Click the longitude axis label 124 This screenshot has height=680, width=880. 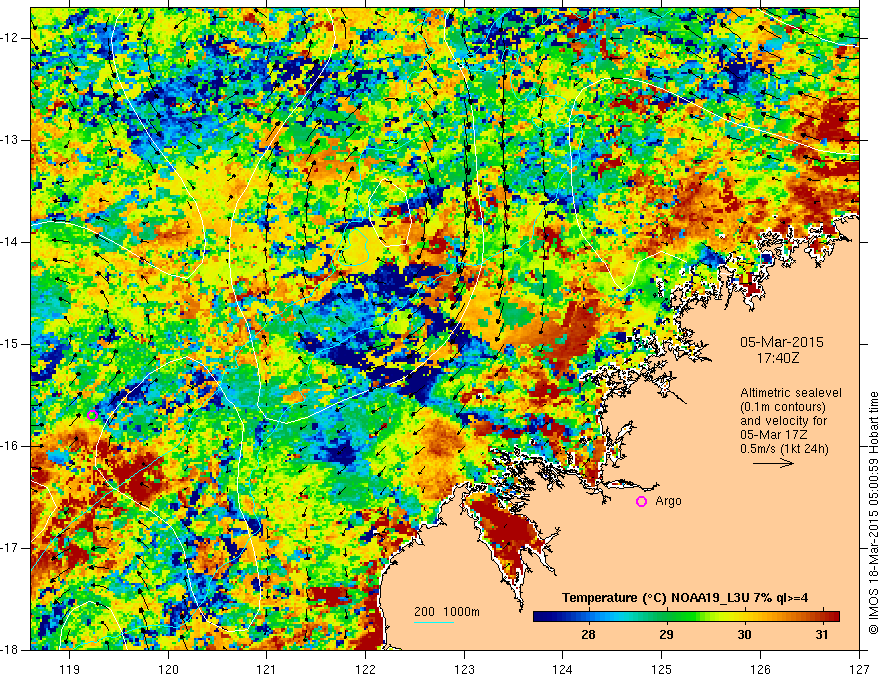click(x=563, y=669)
